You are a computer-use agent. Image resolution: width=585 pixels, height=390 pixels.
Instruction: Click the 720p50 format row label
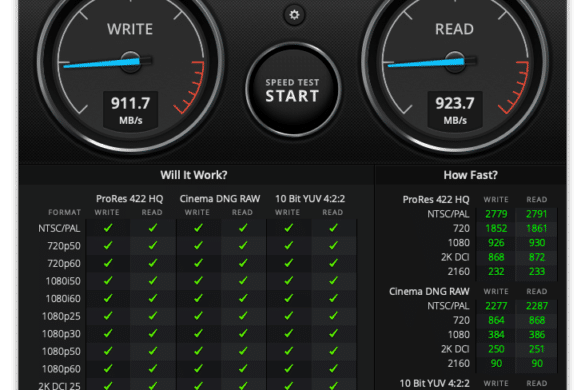64,246
